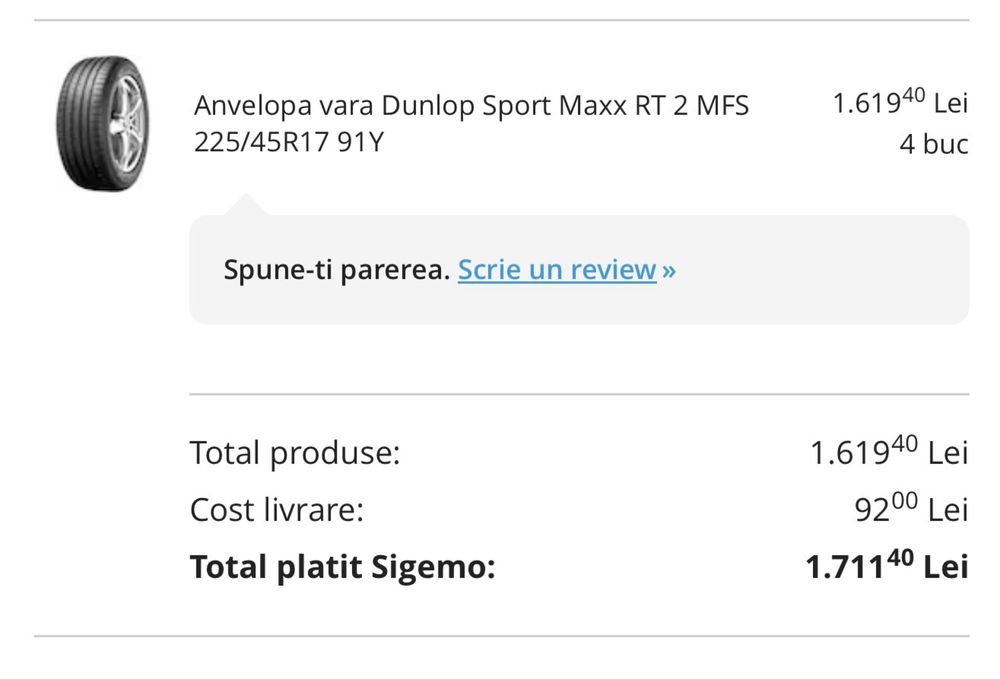Select the bold 1.711 Lei total amount

(887, 567)
